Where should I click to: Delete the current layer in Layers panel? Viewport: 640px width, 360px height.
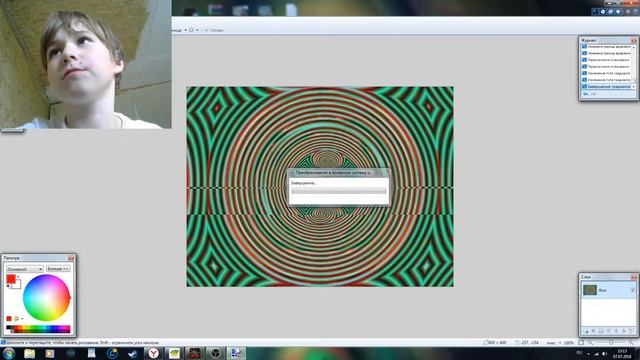(x=593, y=331)
